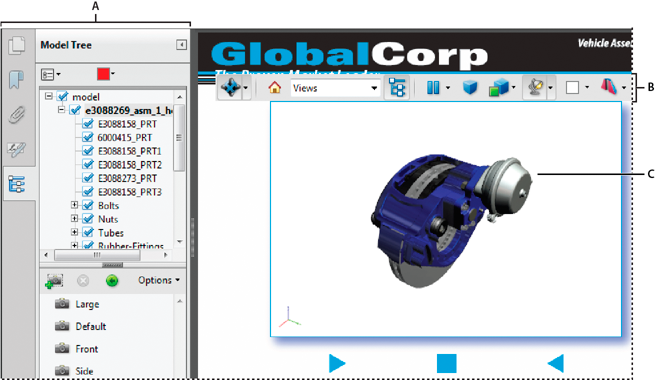Open the red swatch color dropdown arrow

[x=113, y=74]
